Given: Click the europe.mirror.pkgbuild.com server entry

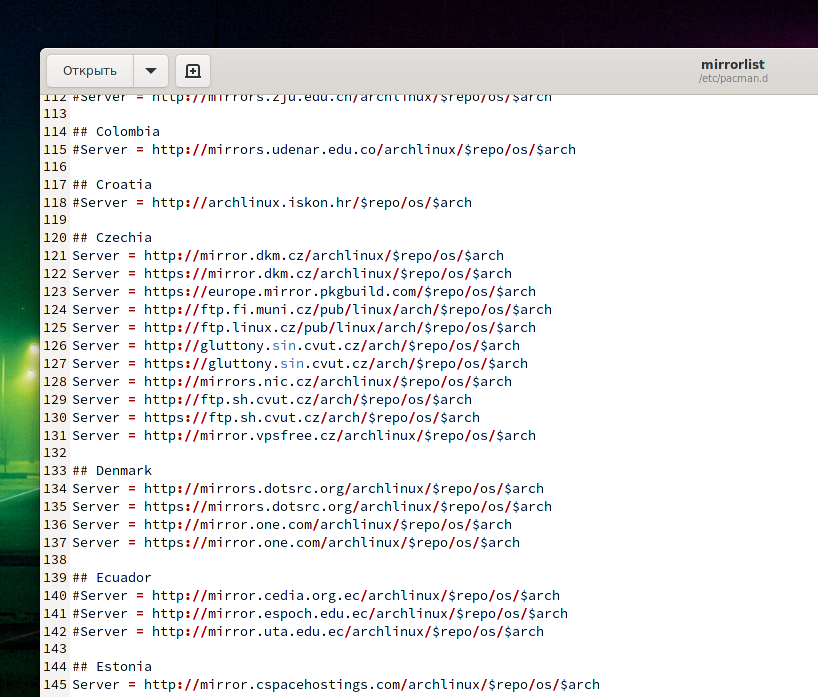Looking at the screenshot, I should click(x=303, y=292).
